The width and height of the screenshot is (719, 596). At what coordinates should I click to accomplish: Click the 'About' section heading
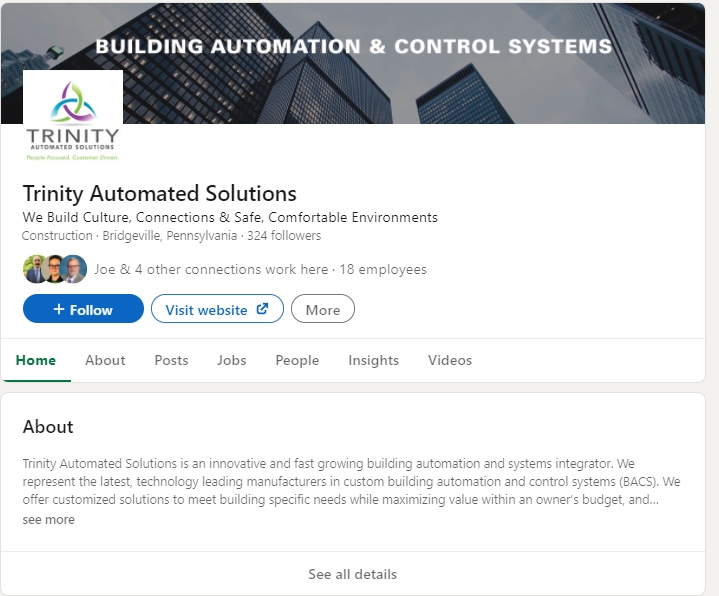(x=48, y=427)
